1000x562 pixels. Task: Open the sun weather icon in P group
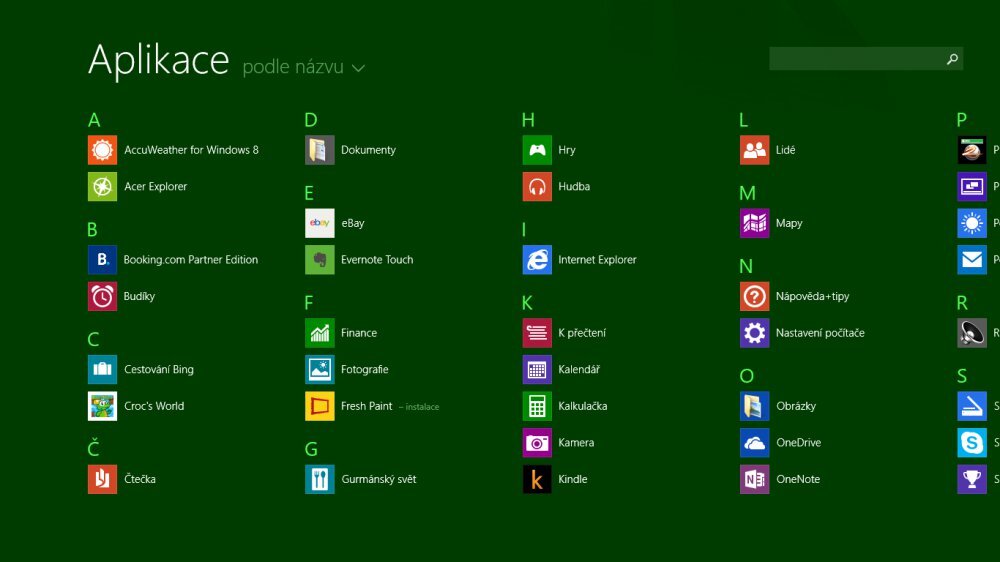[972, 223]
